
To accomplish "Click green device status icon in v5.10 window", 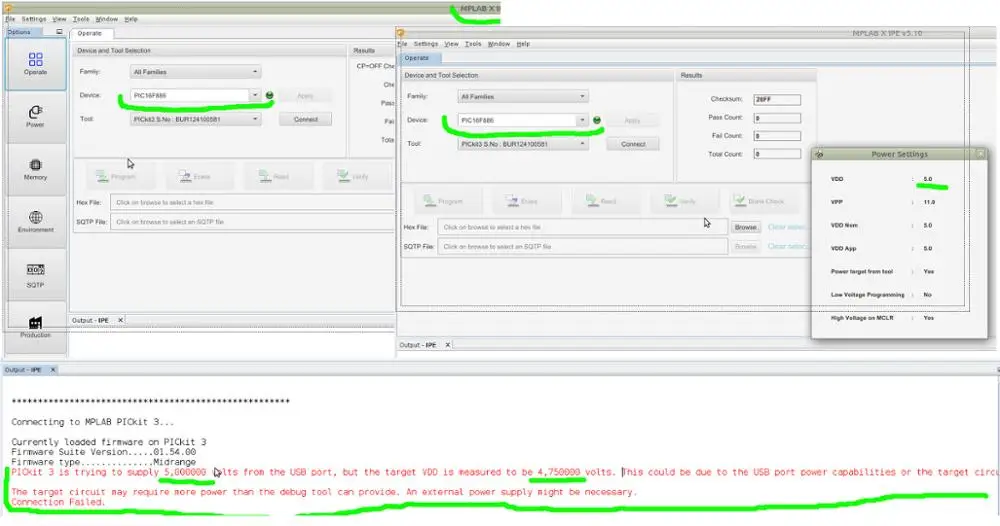I will [597, 120].
